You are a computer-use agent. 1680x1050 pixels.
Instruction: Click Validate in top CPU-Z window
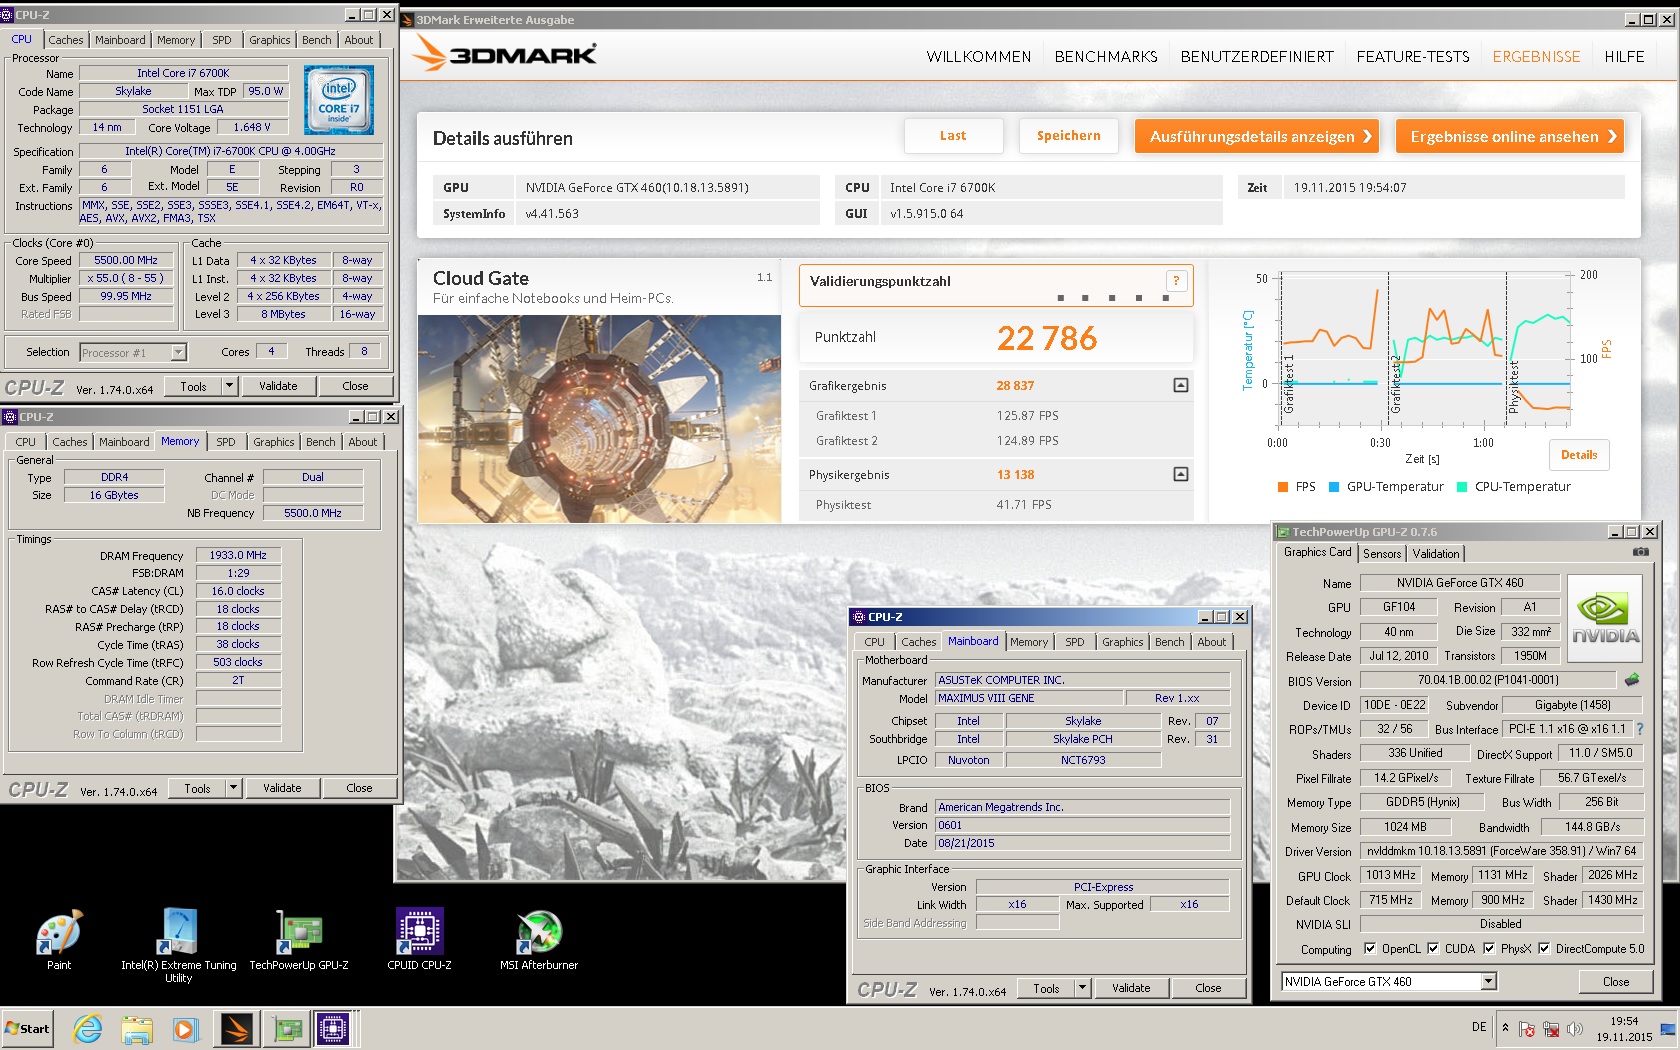pyautogui.click(x=278, y=386)
